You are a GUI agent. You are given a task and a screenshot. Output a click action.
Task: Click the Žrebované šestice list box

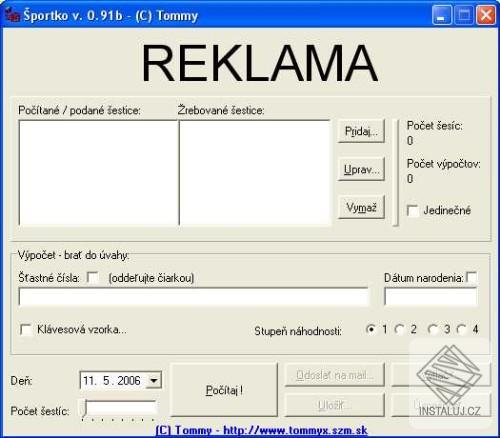tap(255, 173)
